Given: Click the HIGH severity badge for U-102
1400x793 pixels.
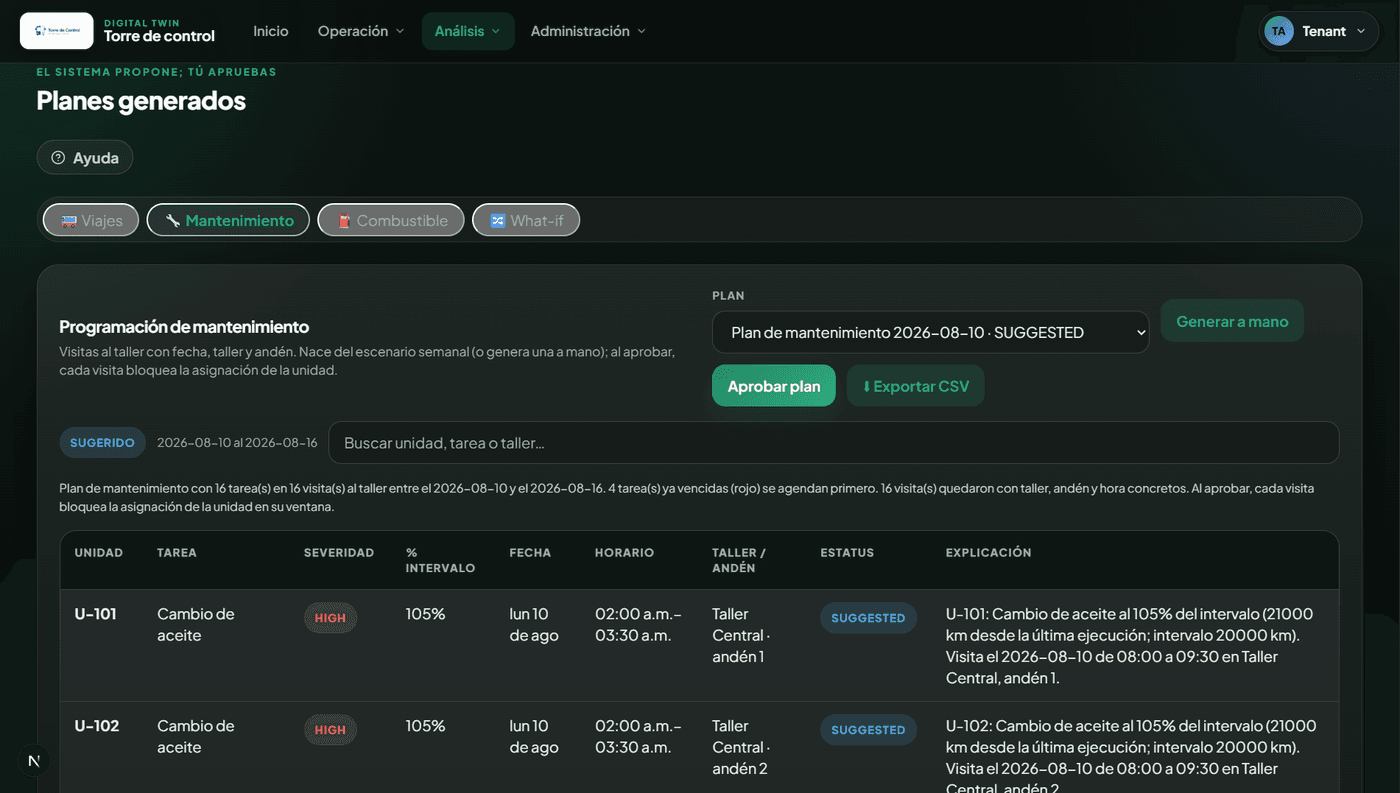Looking at the screenshot, I should pyautogui.click(x=330, y=730).
